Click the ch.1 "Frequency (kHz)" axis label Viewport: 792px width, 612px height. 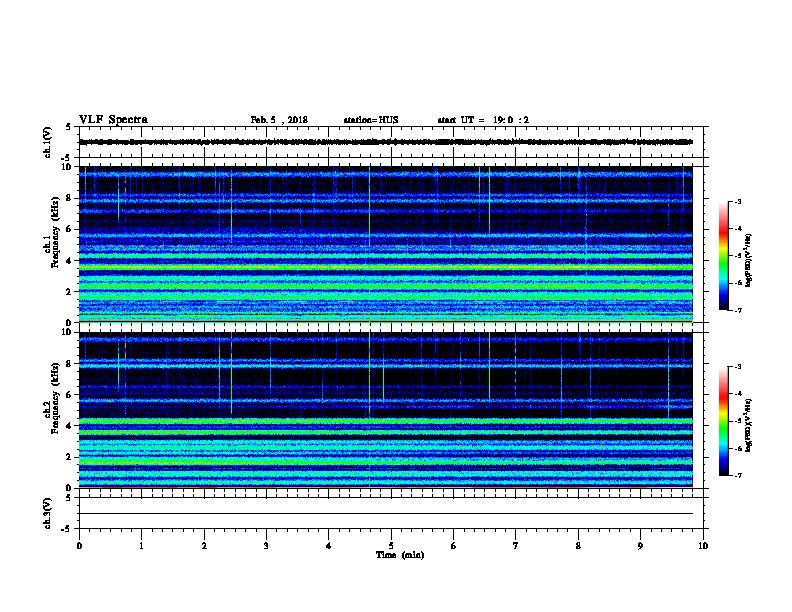[56, 232]
